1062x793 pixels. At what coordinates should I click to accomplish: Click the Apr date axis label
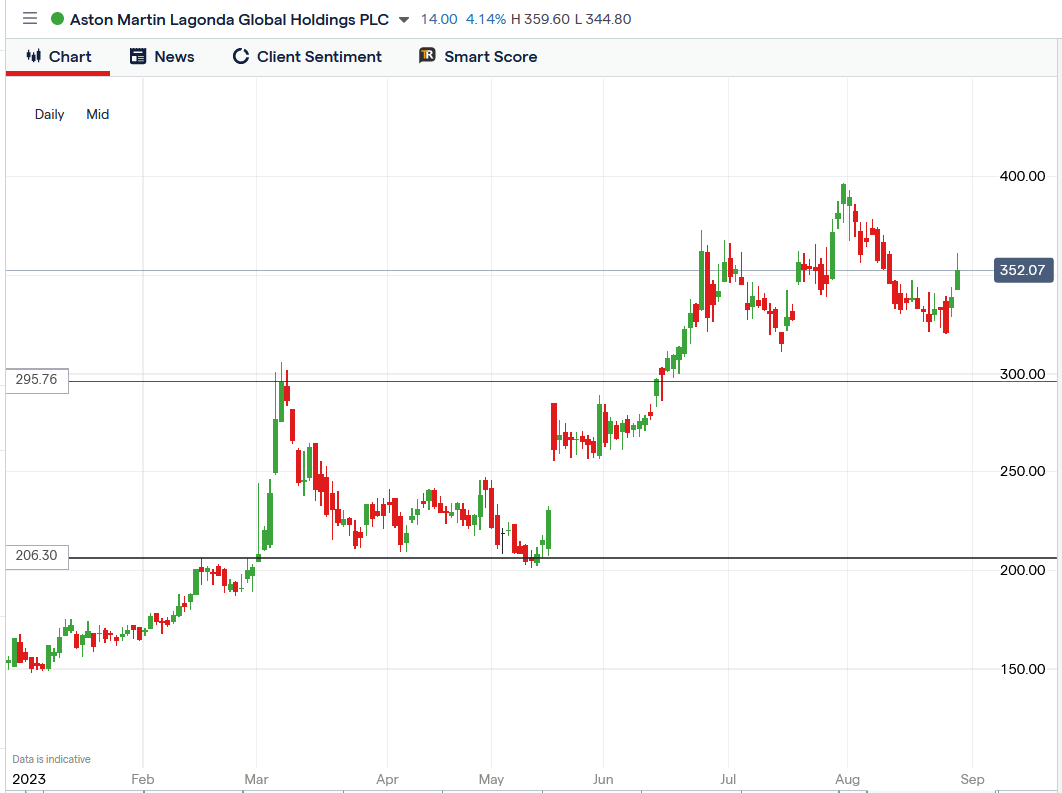pos(387,779)
